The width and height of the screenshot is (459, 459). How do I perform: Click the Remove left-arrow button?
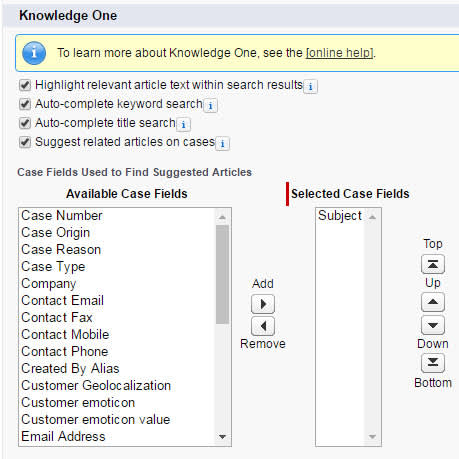point(263,326)
